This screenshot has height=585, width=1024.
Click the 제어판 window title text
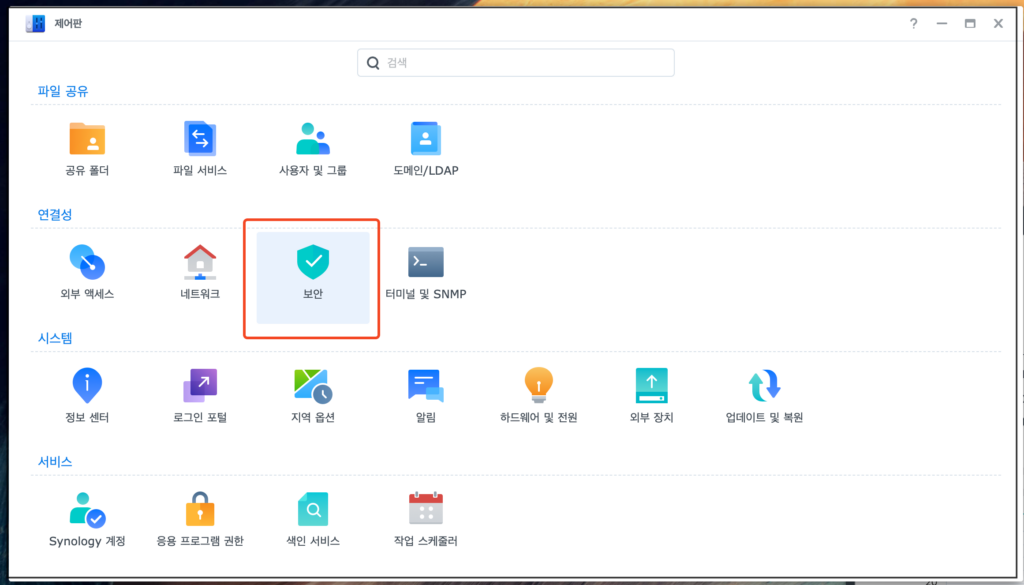coord(68,24)
